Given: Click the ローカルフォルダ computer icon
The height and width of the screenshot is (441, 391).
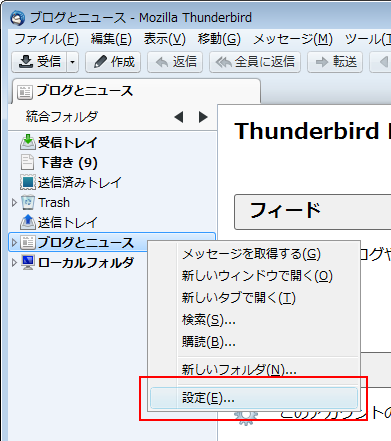Looking at the screenshot, I should click(x=28, y=262).
